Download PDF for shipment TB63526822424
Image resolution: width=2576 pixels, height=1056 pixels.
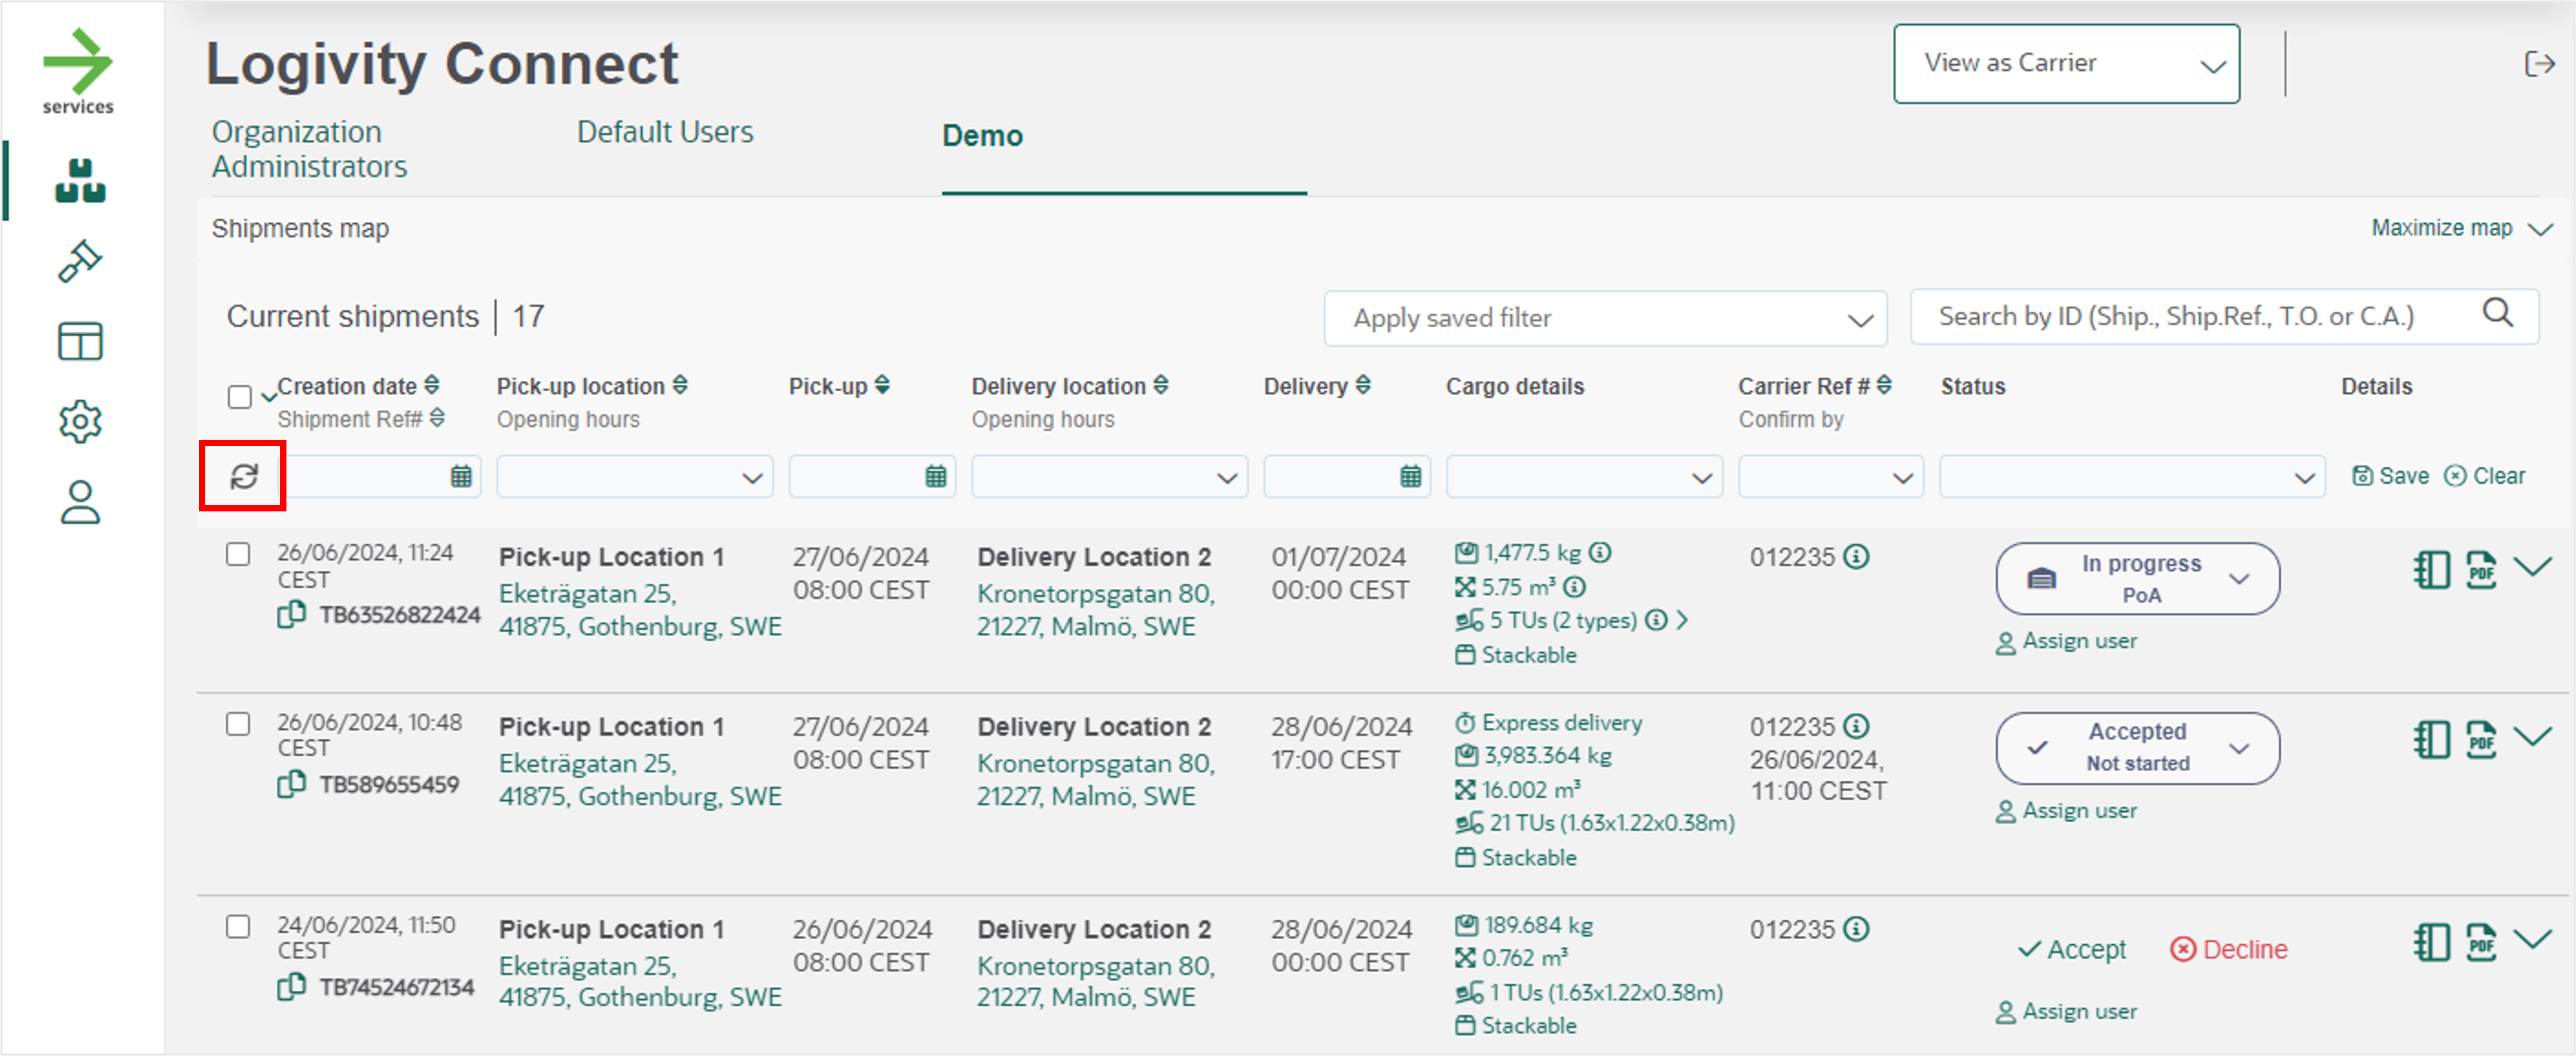[2481, 570]
